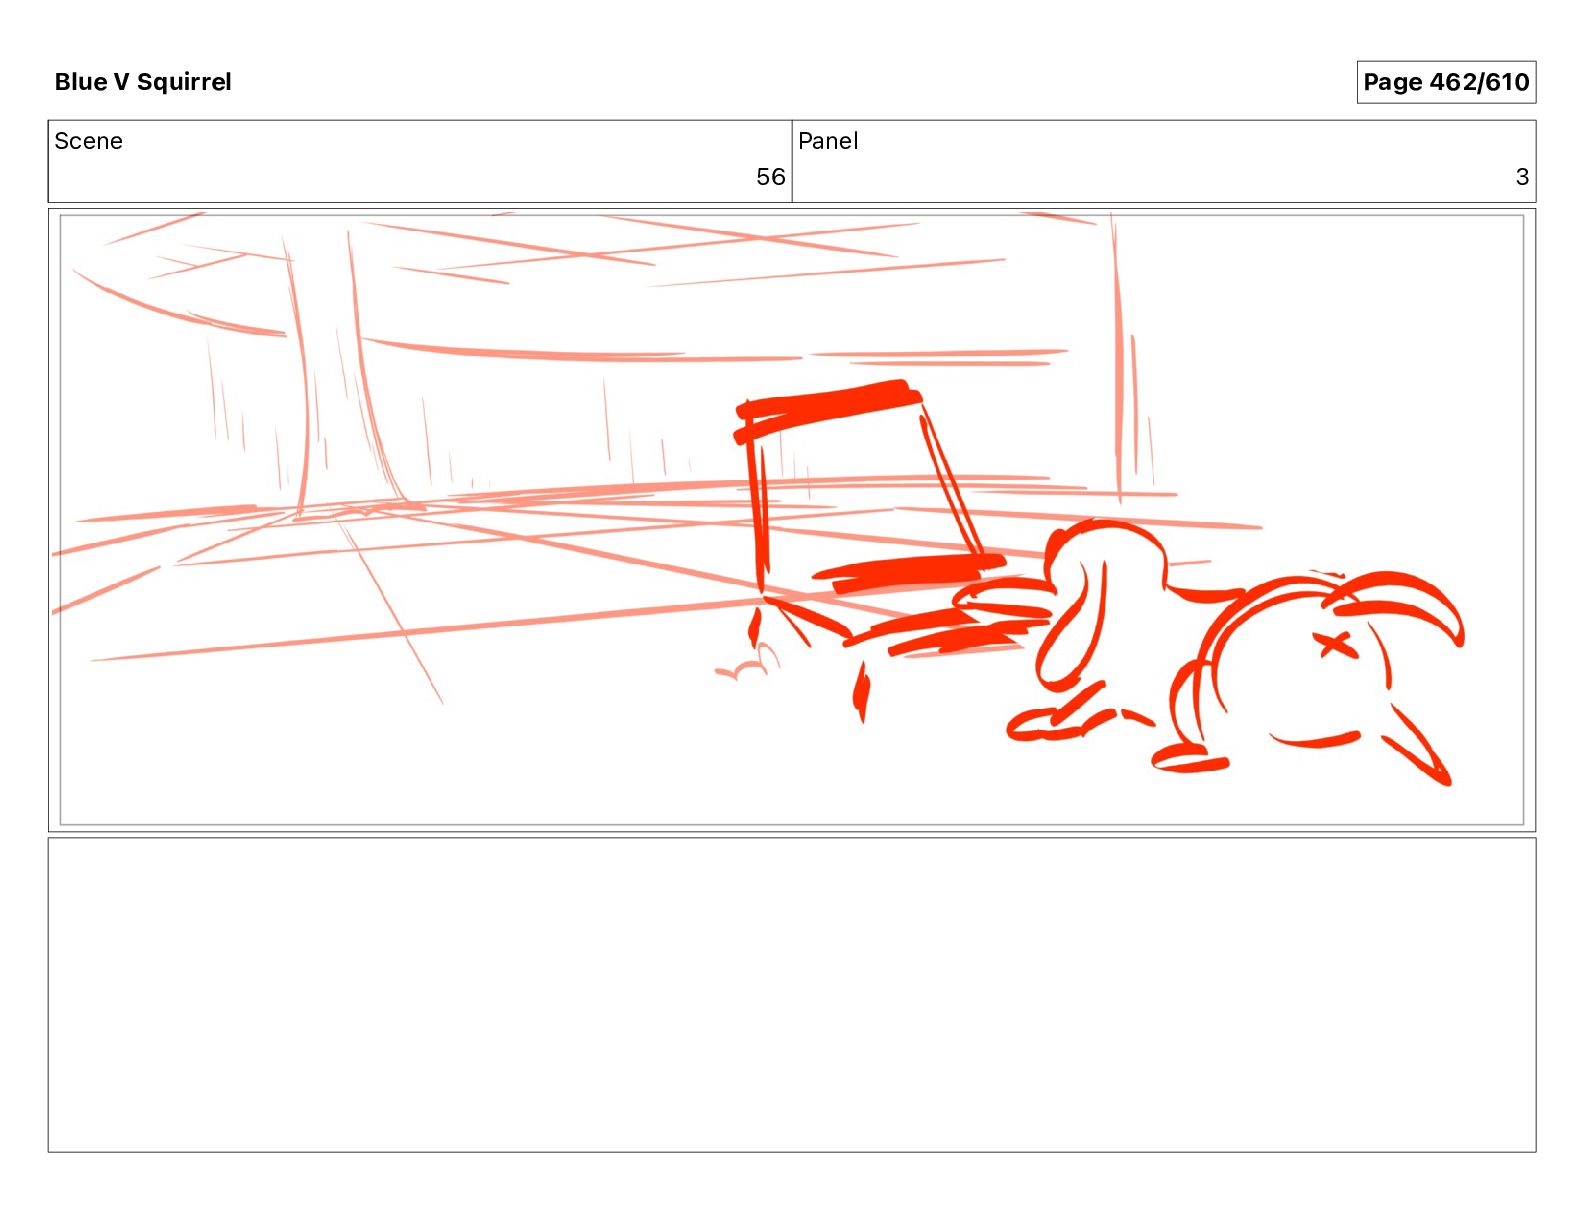Click the scene number '56'
The image size is (1584, 1224).
click(770, 177)
